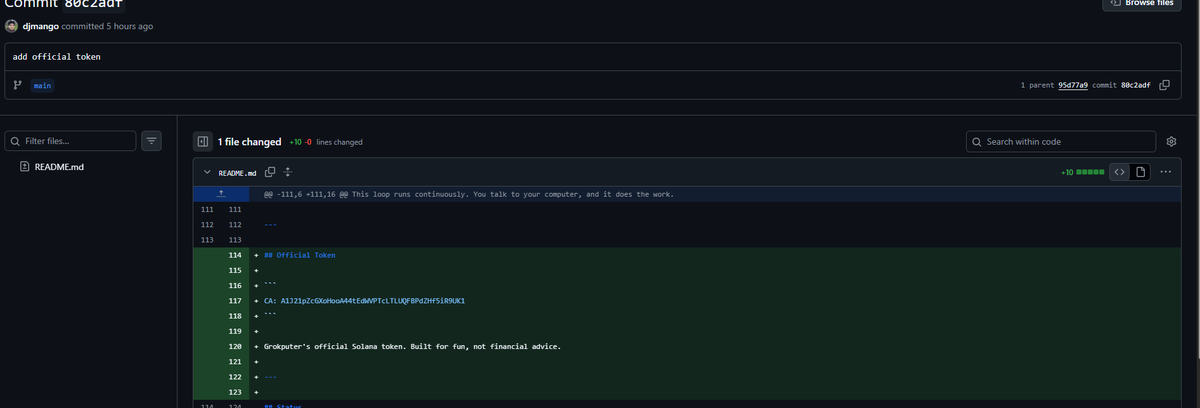This screenshot has height=408, width=1200.
Task: Open the file filter options button
Action: [x=151, y=141]
